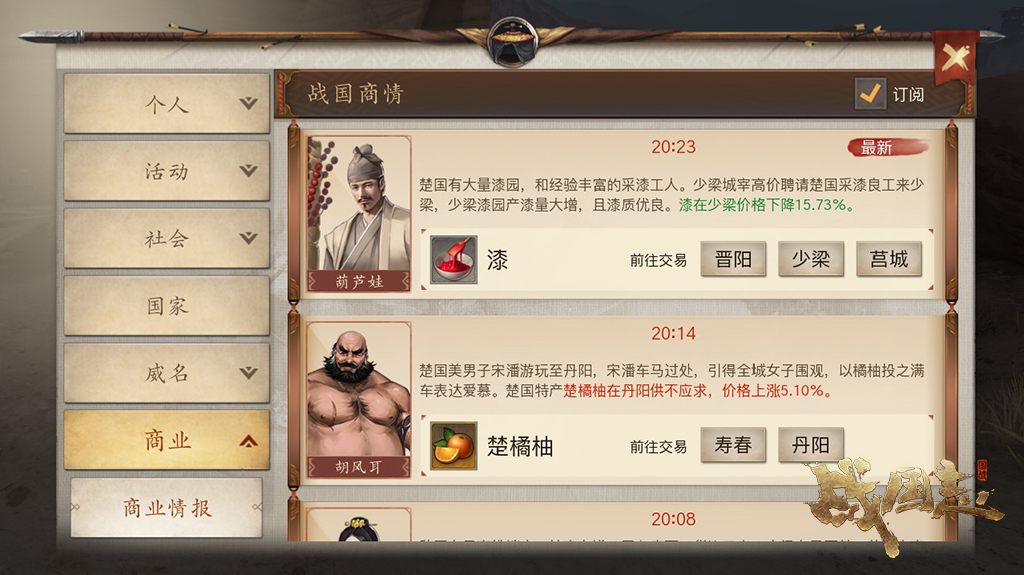The image size is (1024, 575).
Task: Trade 楚橘柚 at 寿春 button
Action: pos(733,445)
